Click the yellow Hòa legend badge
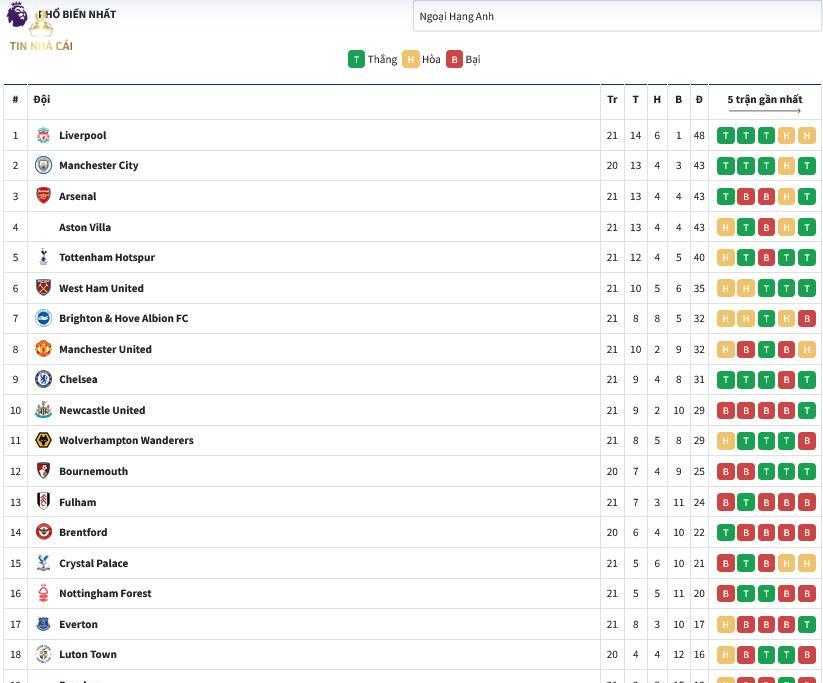 tap(410, 59)
